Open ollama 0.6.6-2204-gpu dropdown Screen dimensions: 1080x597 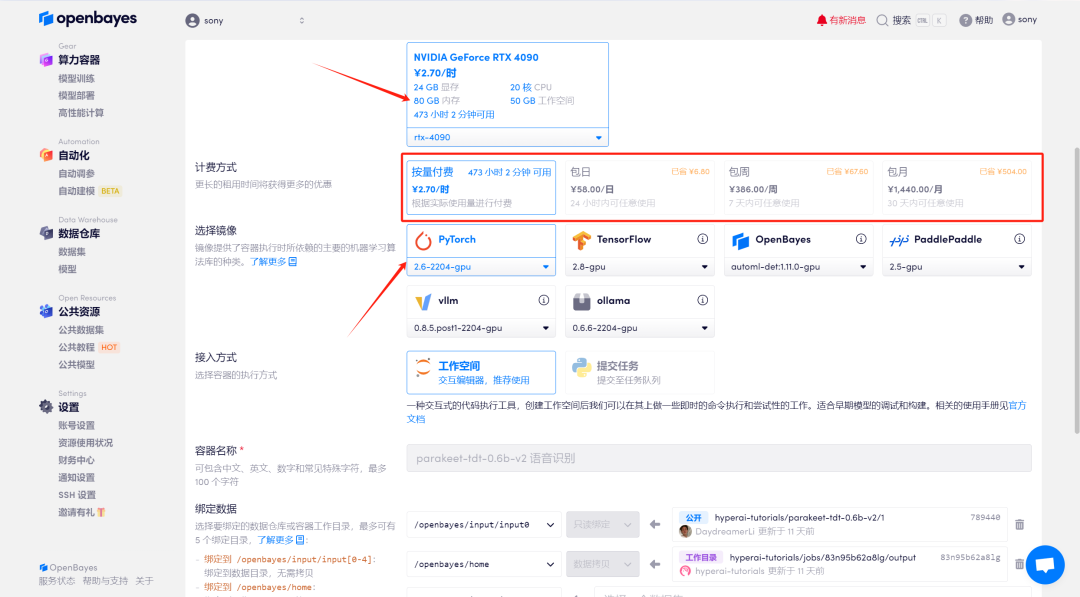(639, 328)
